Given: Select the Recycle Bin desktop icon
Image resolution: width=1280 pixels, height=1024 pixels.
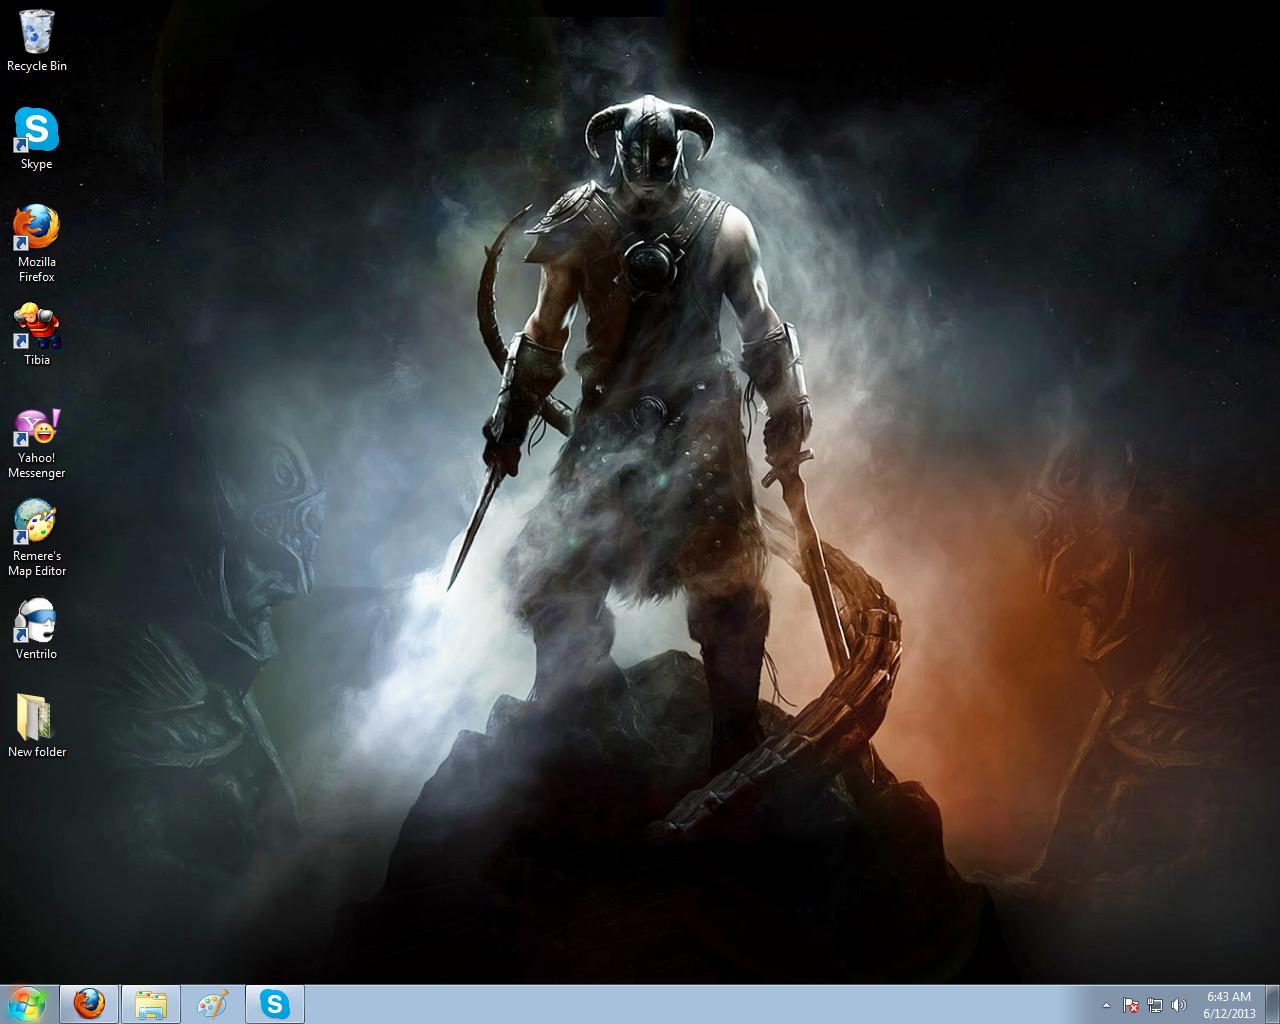Looking at the screenshot, I should click(37, 41).
